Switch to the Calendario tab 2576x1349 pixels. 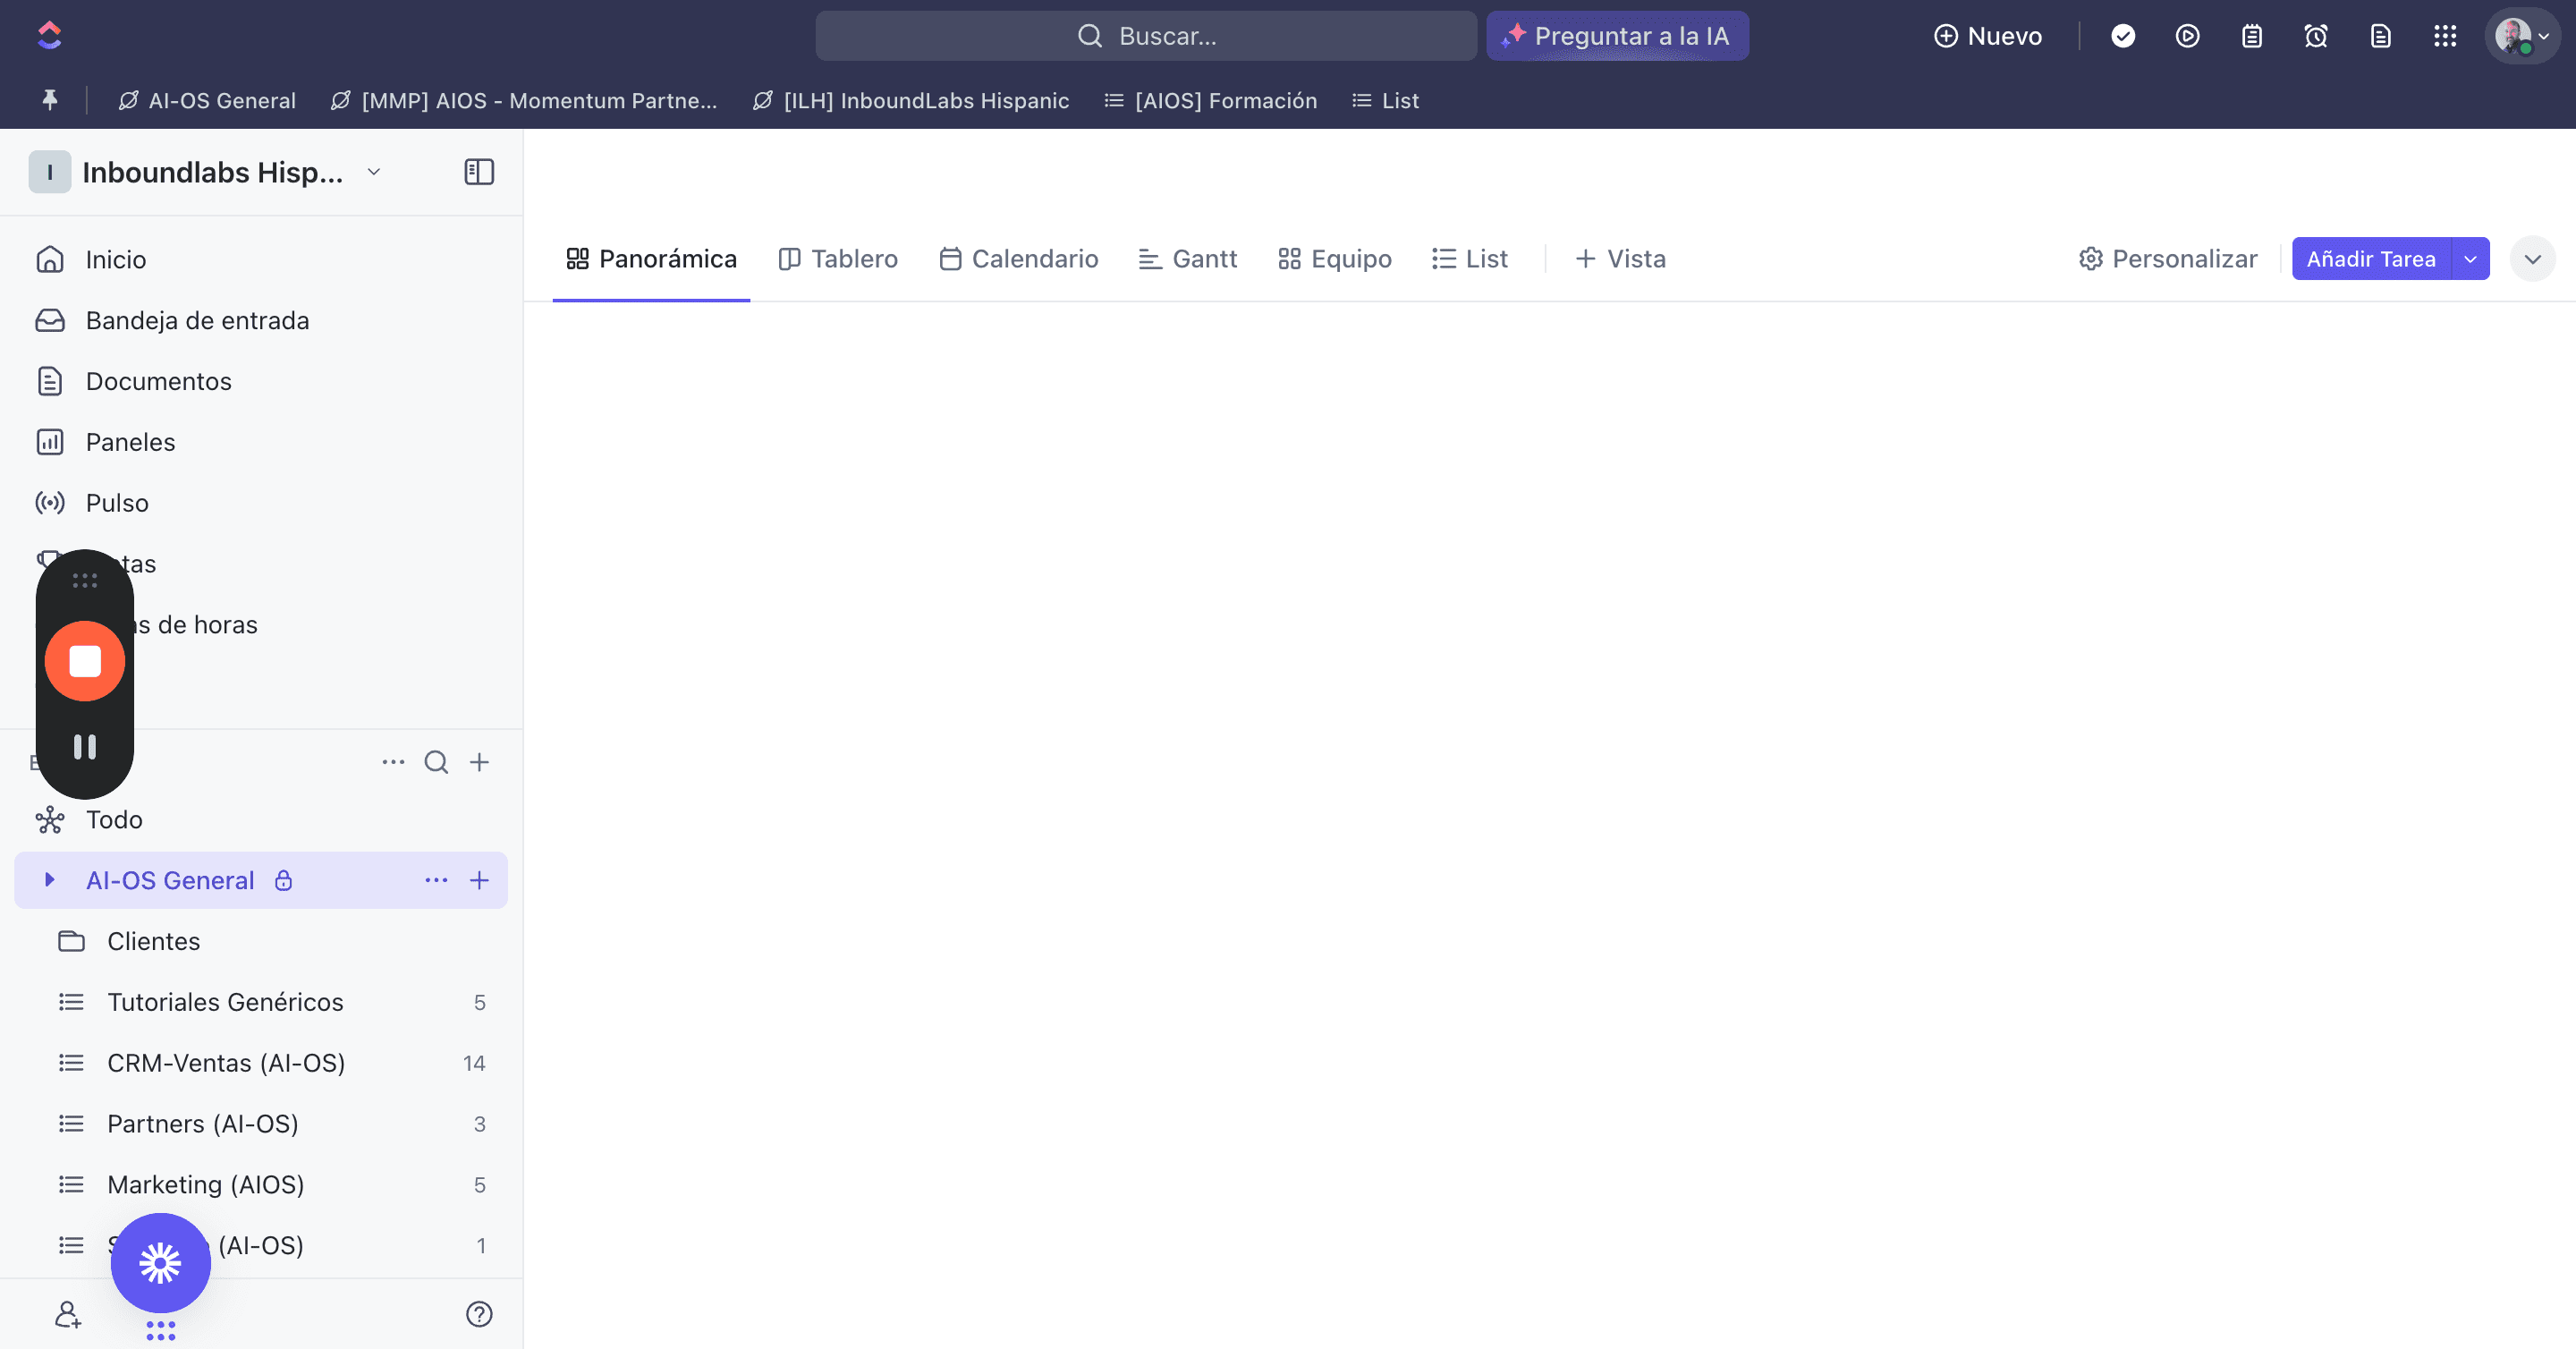pyautogui.click(x=1018, y=259)
